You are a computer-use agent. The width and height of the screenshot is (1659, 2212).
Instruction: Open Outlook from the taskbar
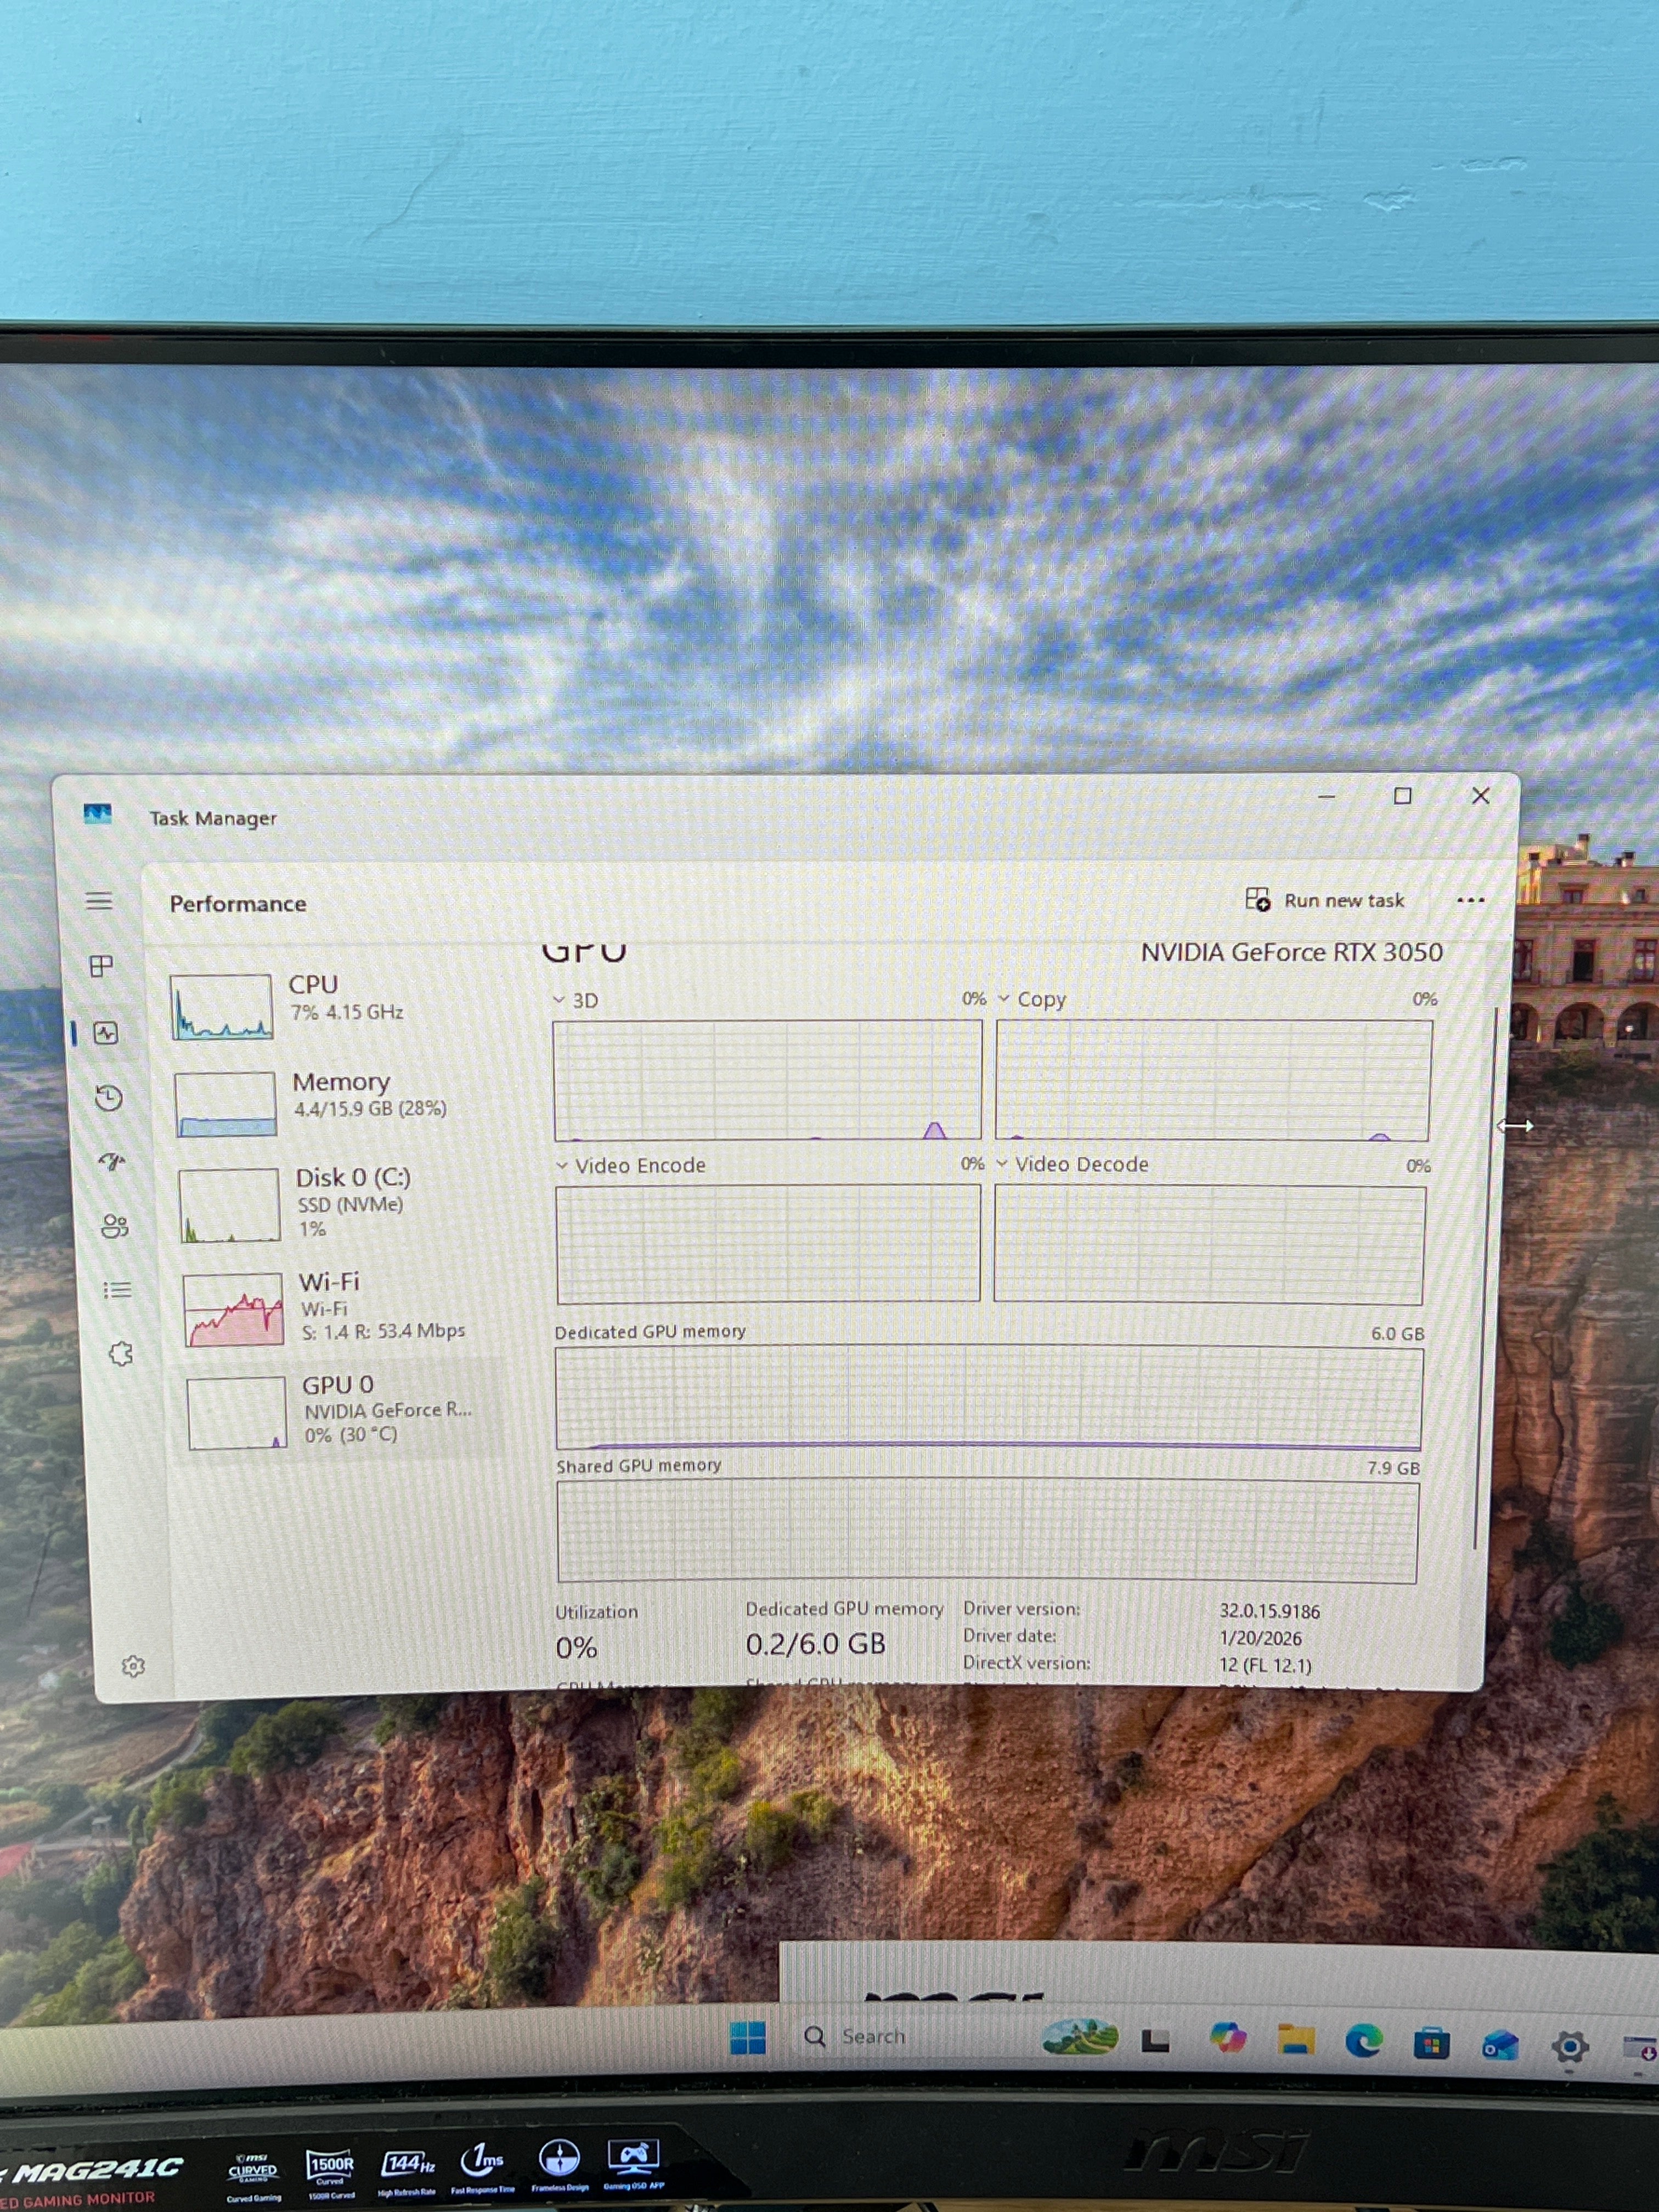tap(1500, 2045)
